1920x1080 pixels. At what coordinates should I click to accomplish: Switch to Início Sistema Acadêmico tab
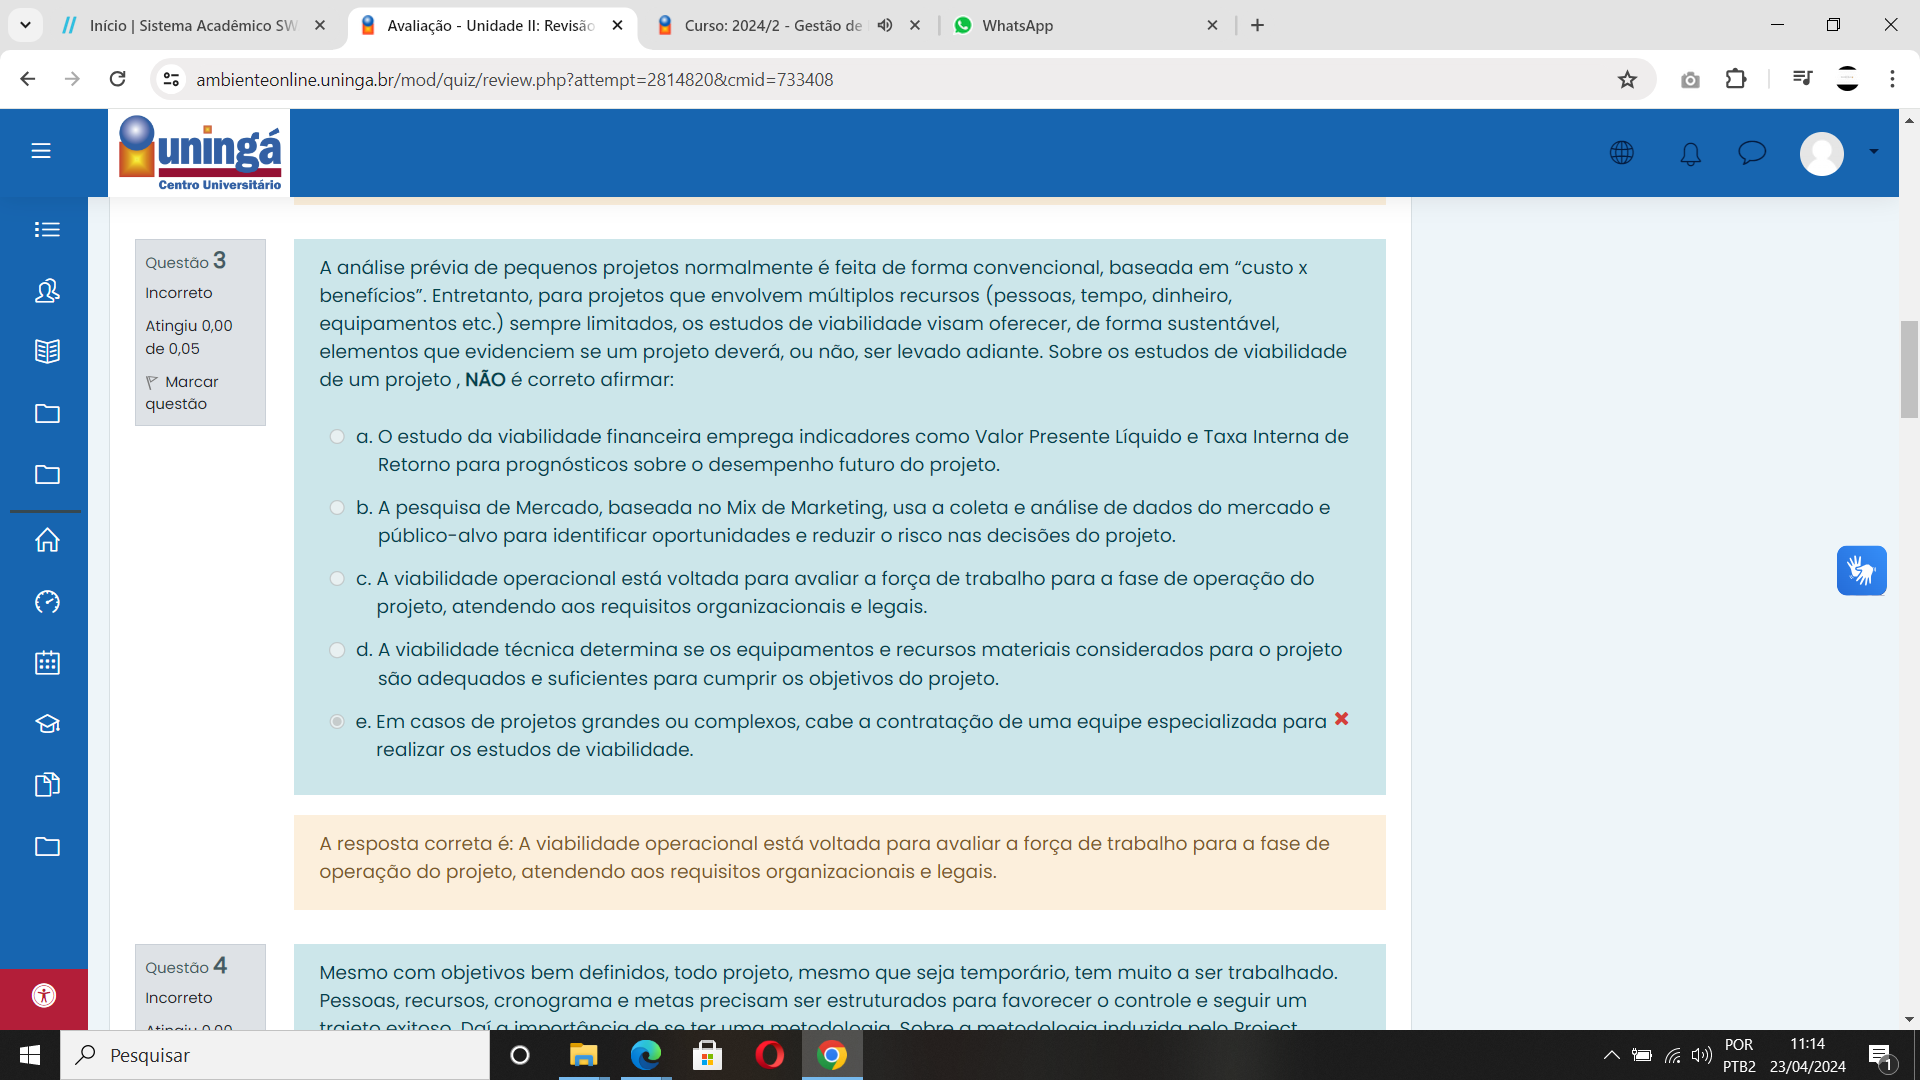click(192, 26)
